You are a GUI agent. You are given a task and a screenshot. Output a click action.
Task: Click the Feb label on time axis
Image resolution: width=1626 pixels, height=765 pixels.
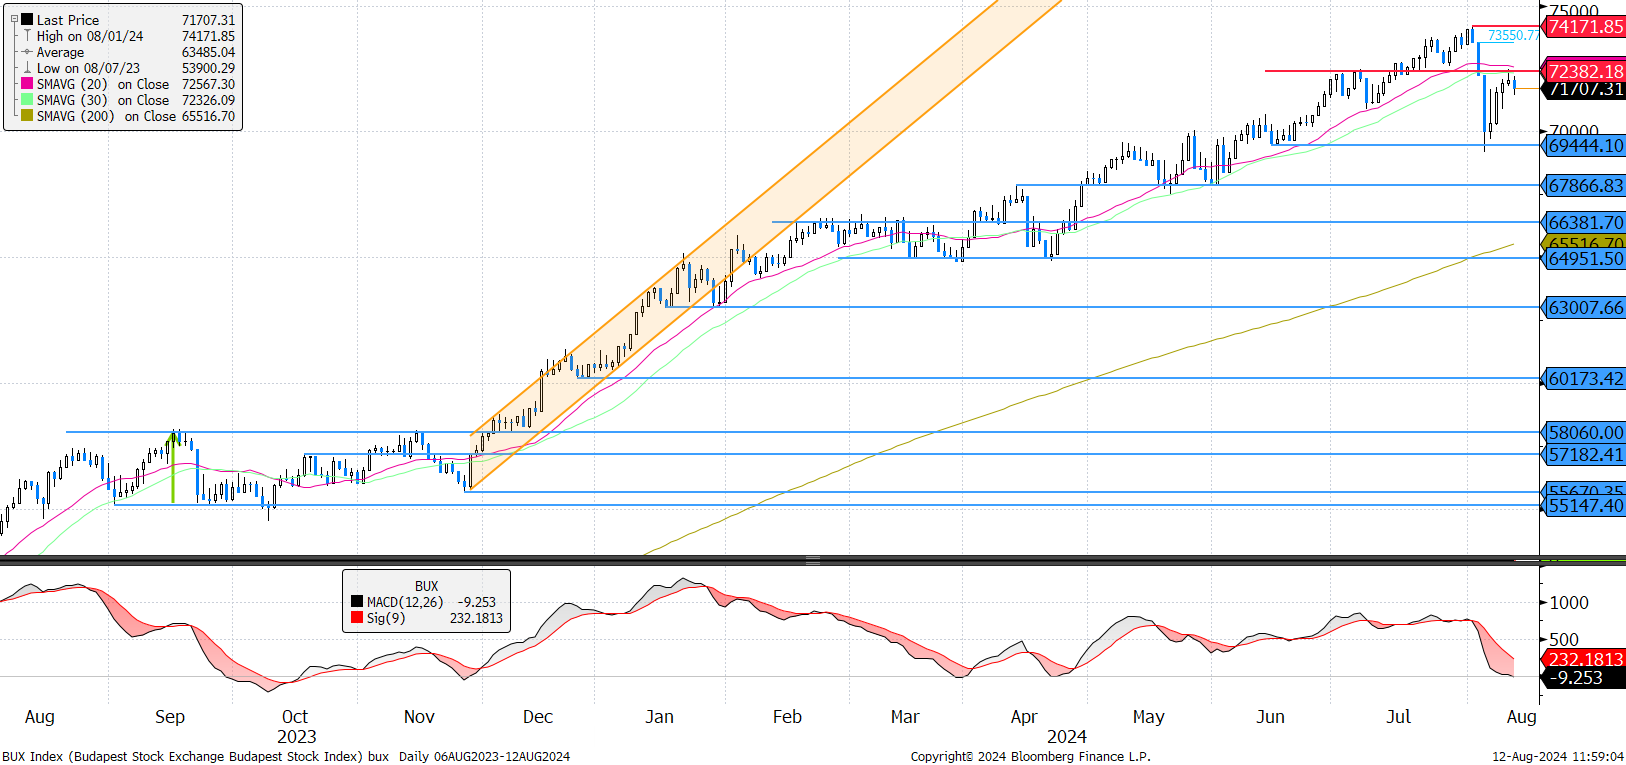coord(787,717)
